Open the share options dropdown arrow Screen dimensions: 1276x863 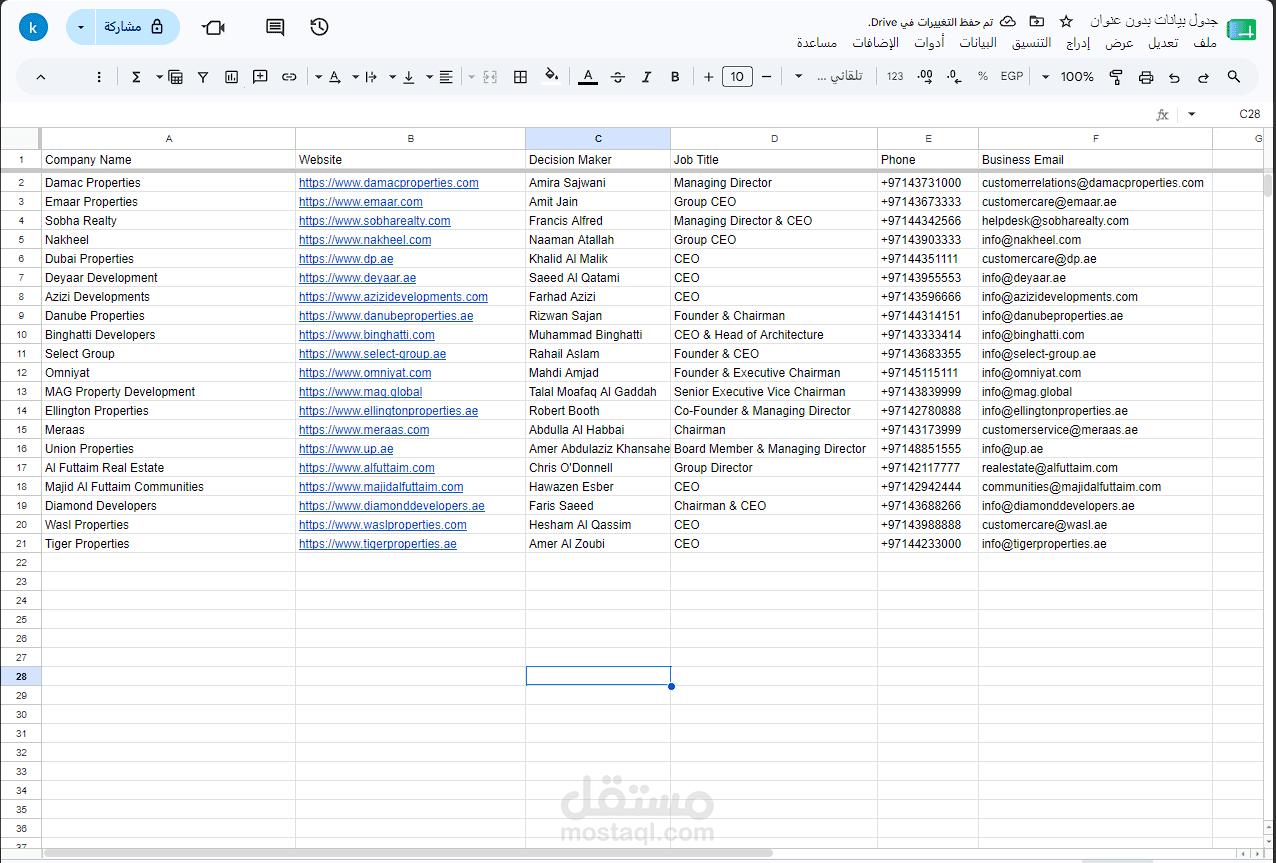81,27
